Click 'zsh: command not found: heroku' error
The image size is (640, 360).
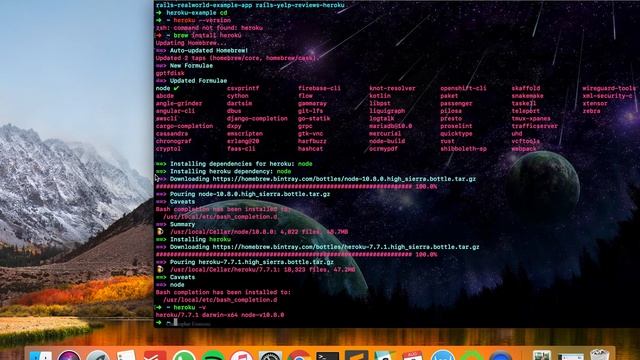(x=209, y=28)
